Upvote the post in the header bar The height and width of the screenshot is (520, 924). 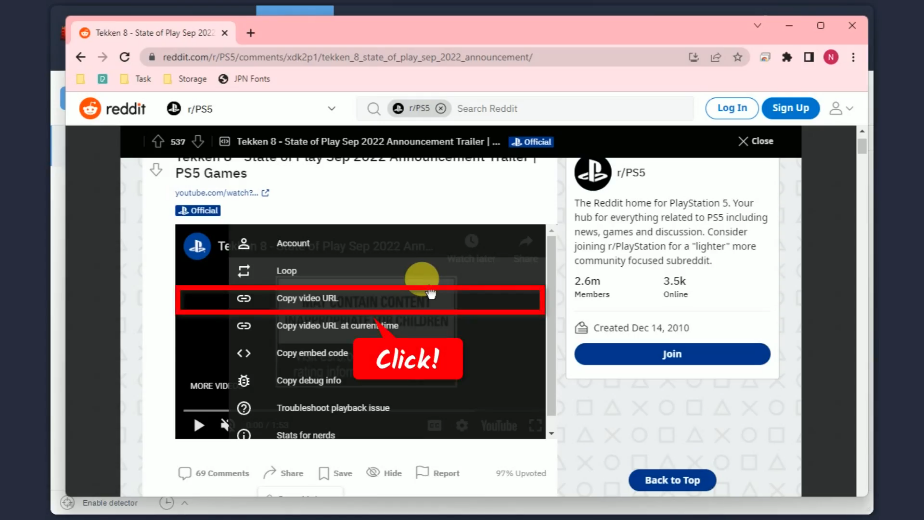click(x=158, y=141)
